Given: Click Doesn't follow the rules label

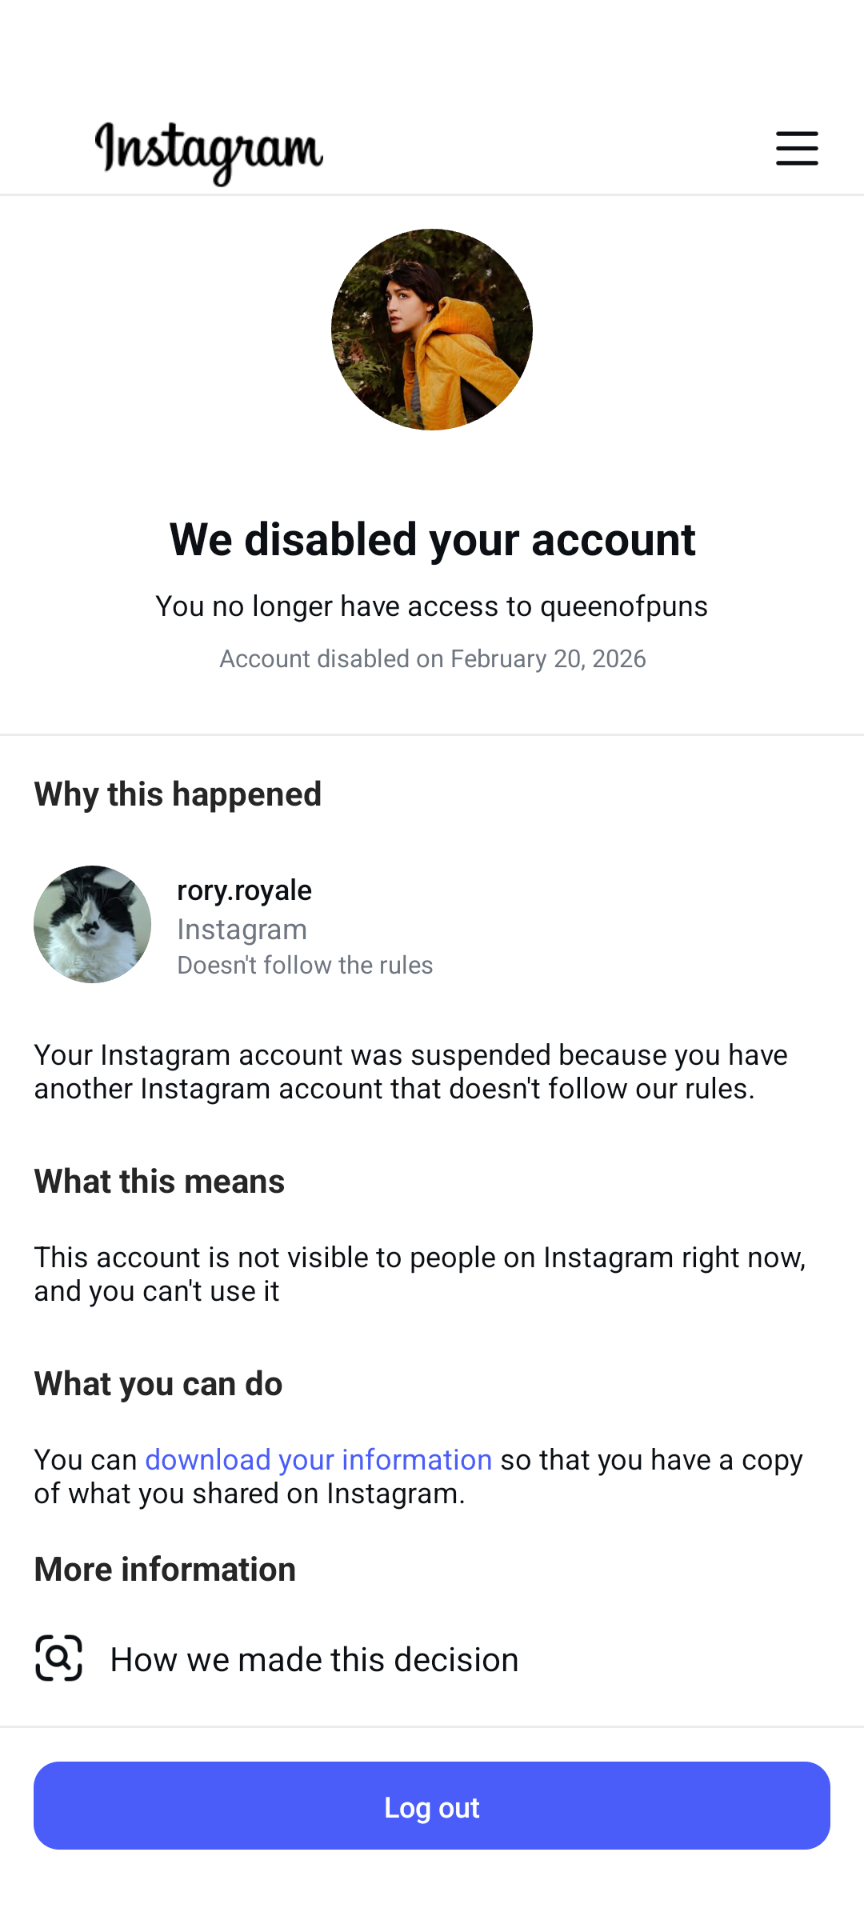Looking at the screenshot, I should click(305, 965).
